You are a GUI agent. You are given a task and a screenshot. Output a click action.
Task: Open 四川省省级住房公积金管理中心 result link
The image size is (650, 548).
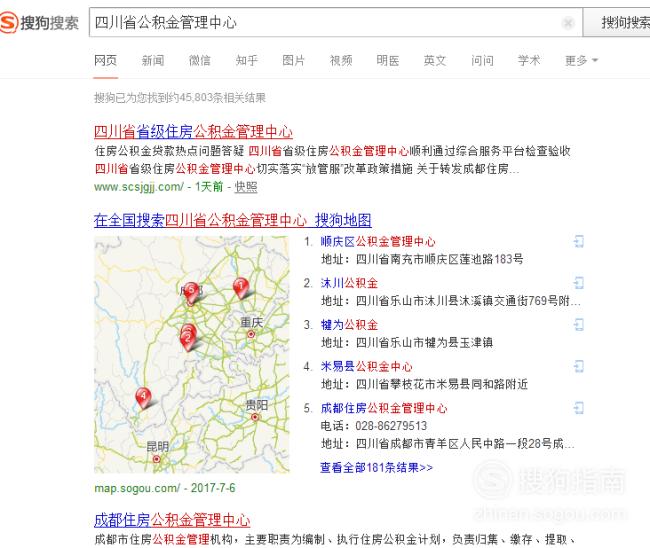193,132
